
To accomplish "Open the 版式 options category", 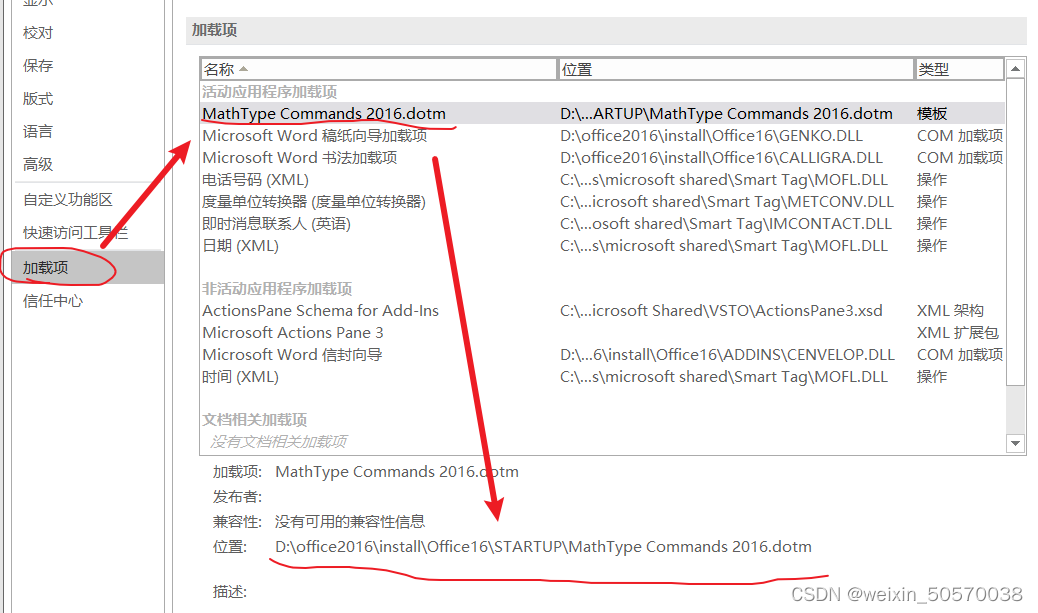I will 38,99.
